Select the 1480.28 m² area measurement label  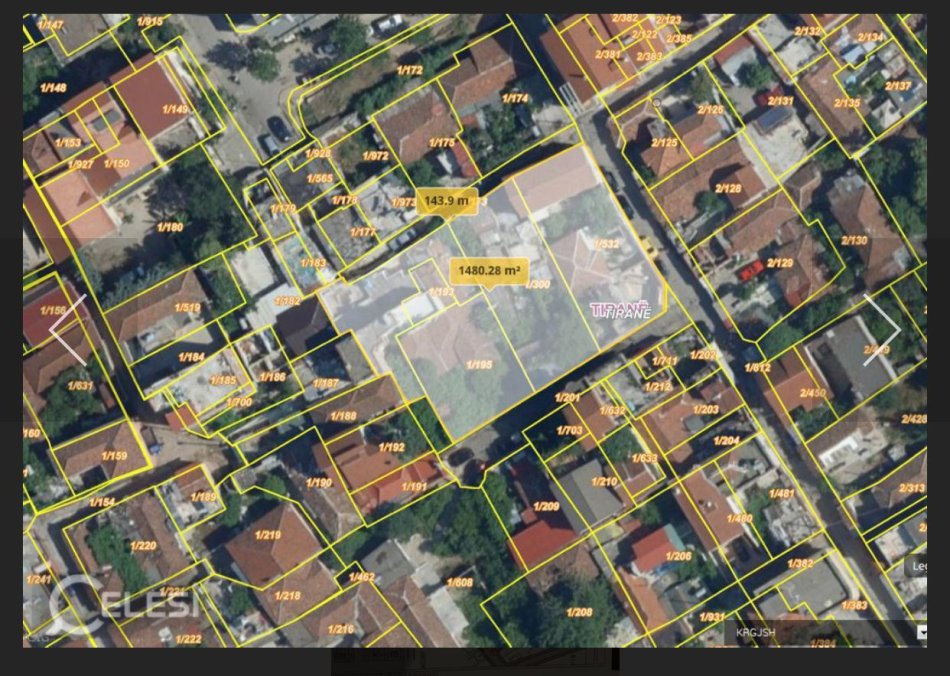[489, 270]
